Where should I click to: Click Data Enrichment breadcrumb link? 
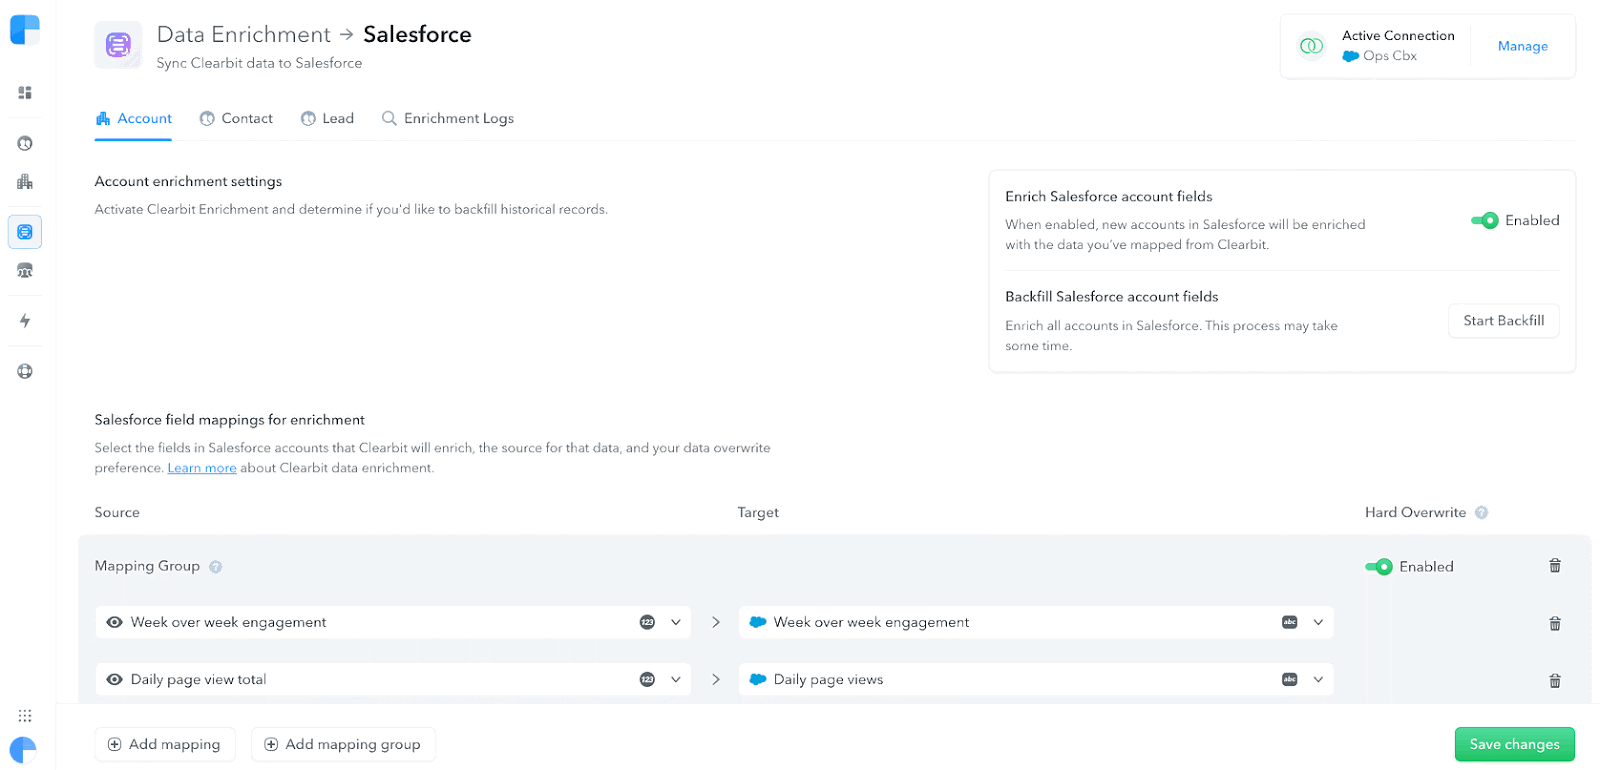243,34
